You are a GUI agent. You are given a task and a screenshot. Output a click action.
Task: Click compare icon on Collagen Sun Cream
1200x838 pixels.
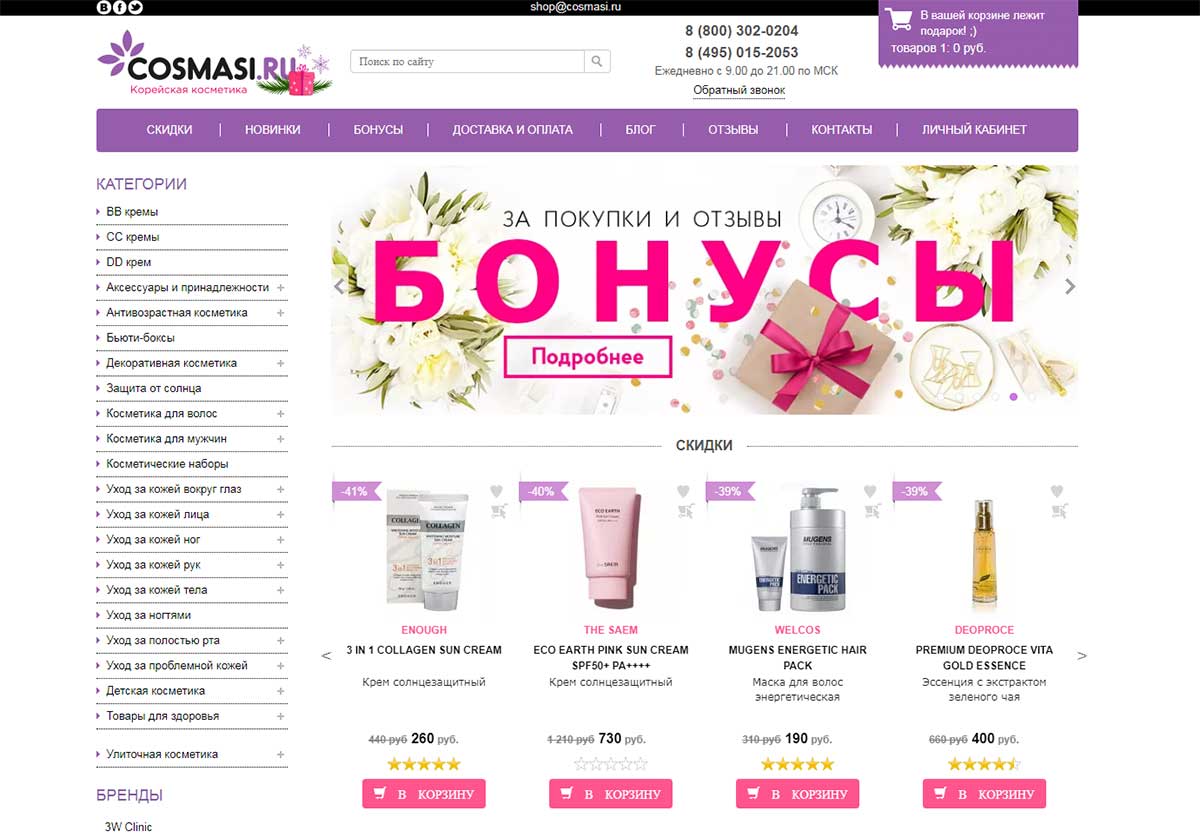click(x=497, y=511)
